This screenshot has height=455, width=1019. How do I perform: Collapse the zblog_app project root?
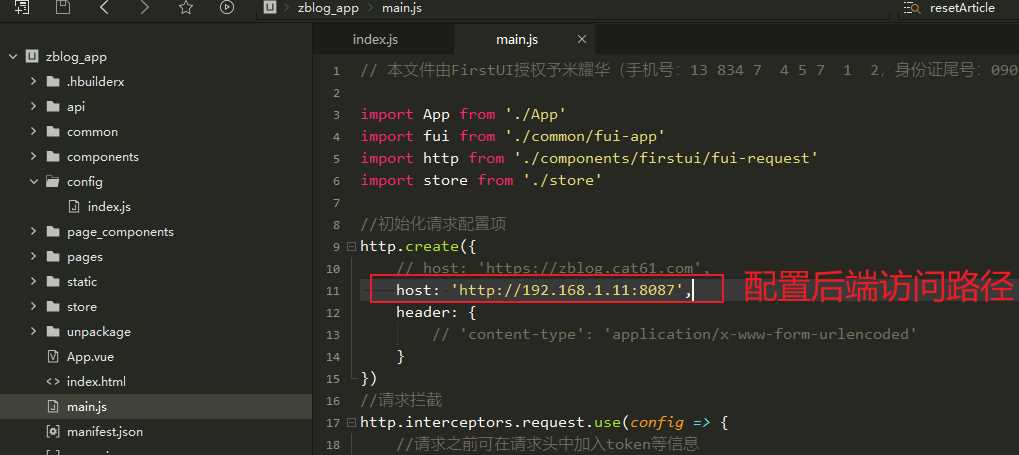point(13,57)
